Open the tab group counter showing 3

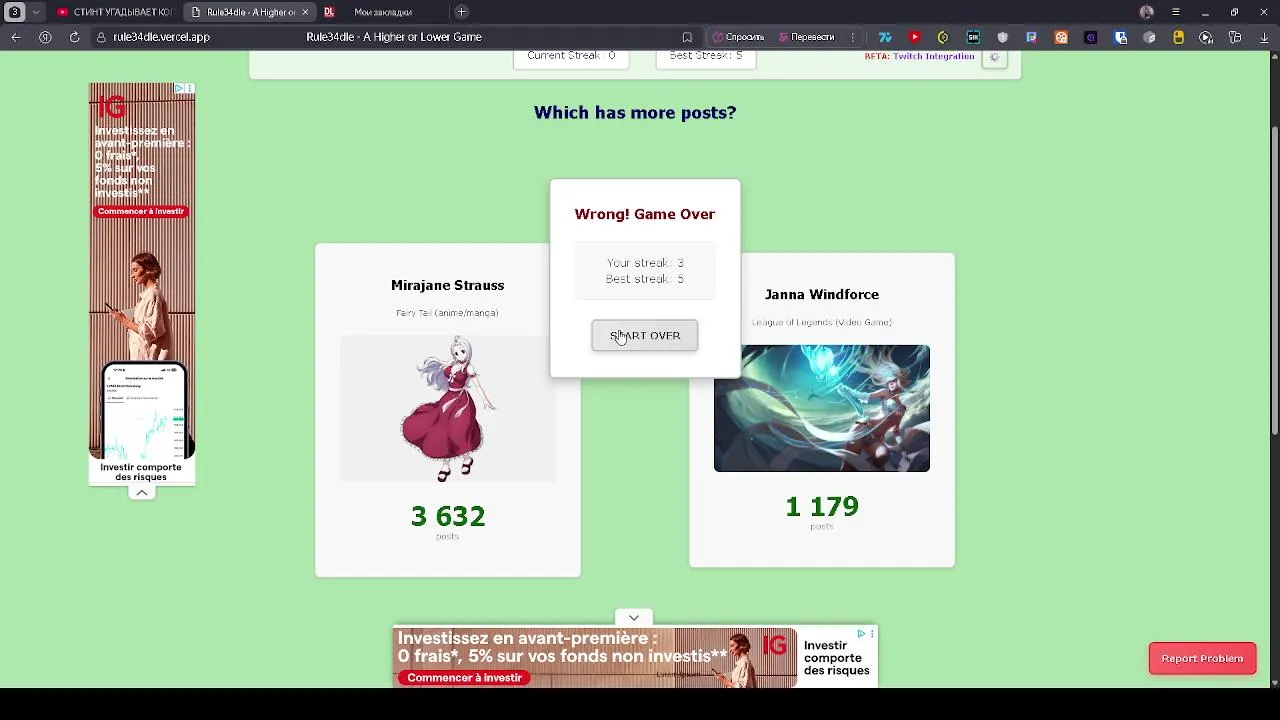tap(14, 12)
